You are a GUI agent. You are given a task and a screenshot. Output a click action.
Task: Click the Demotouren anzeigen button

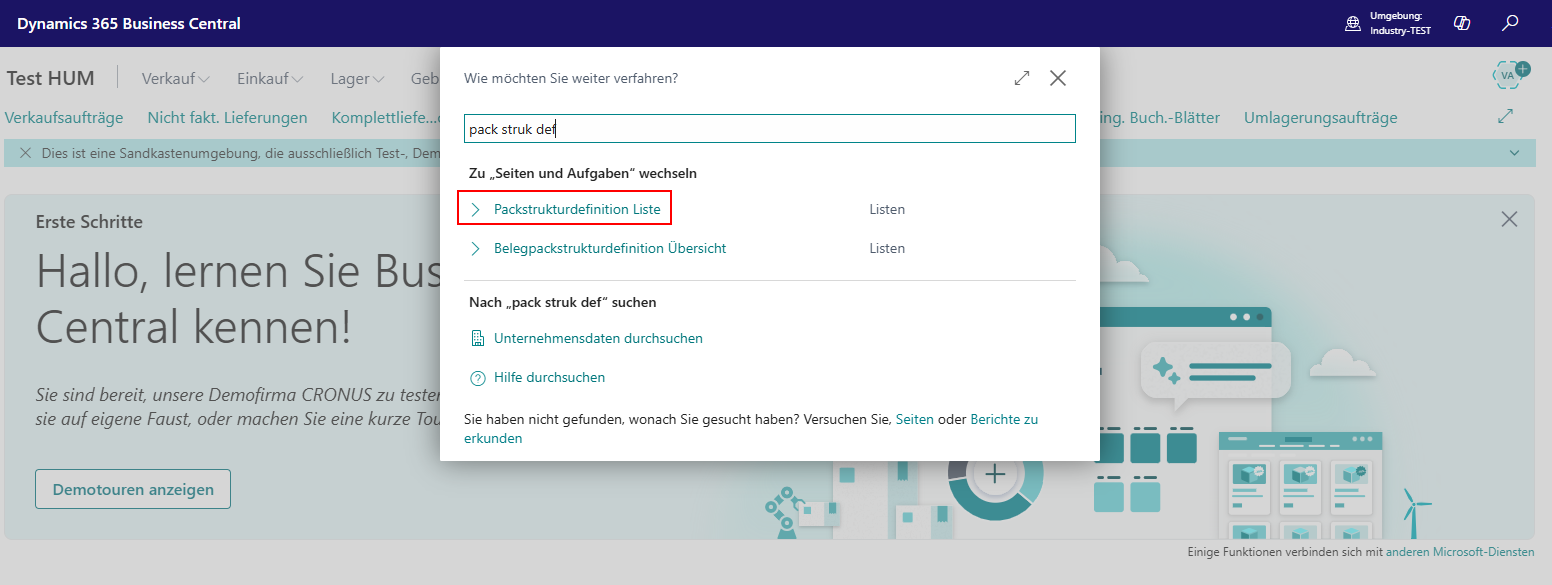click(133, 489)
